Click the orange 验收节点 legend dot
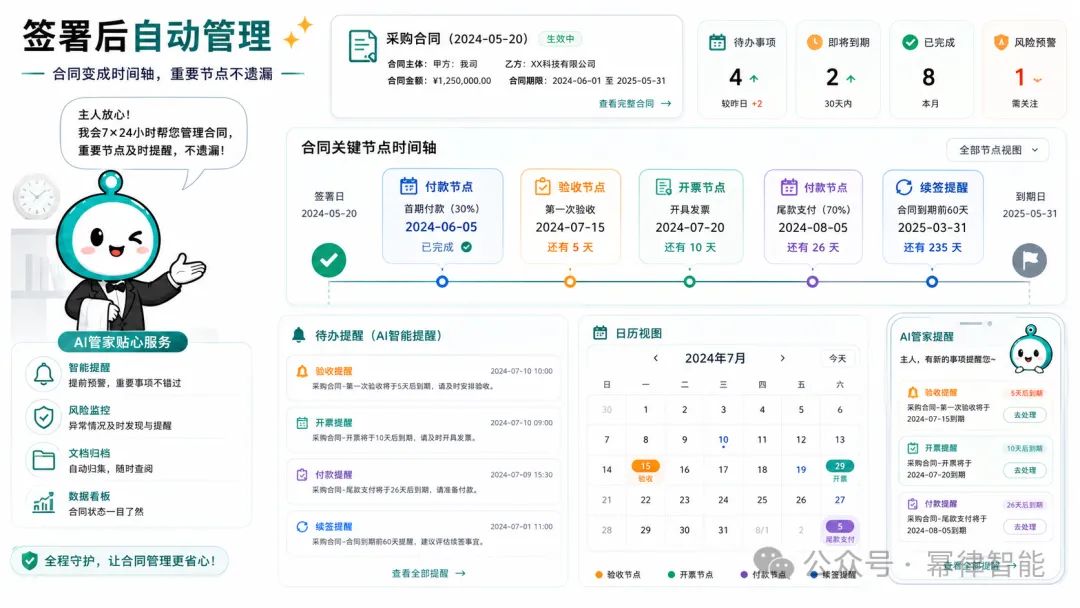Screen dimensions: 1080x608 599,574
